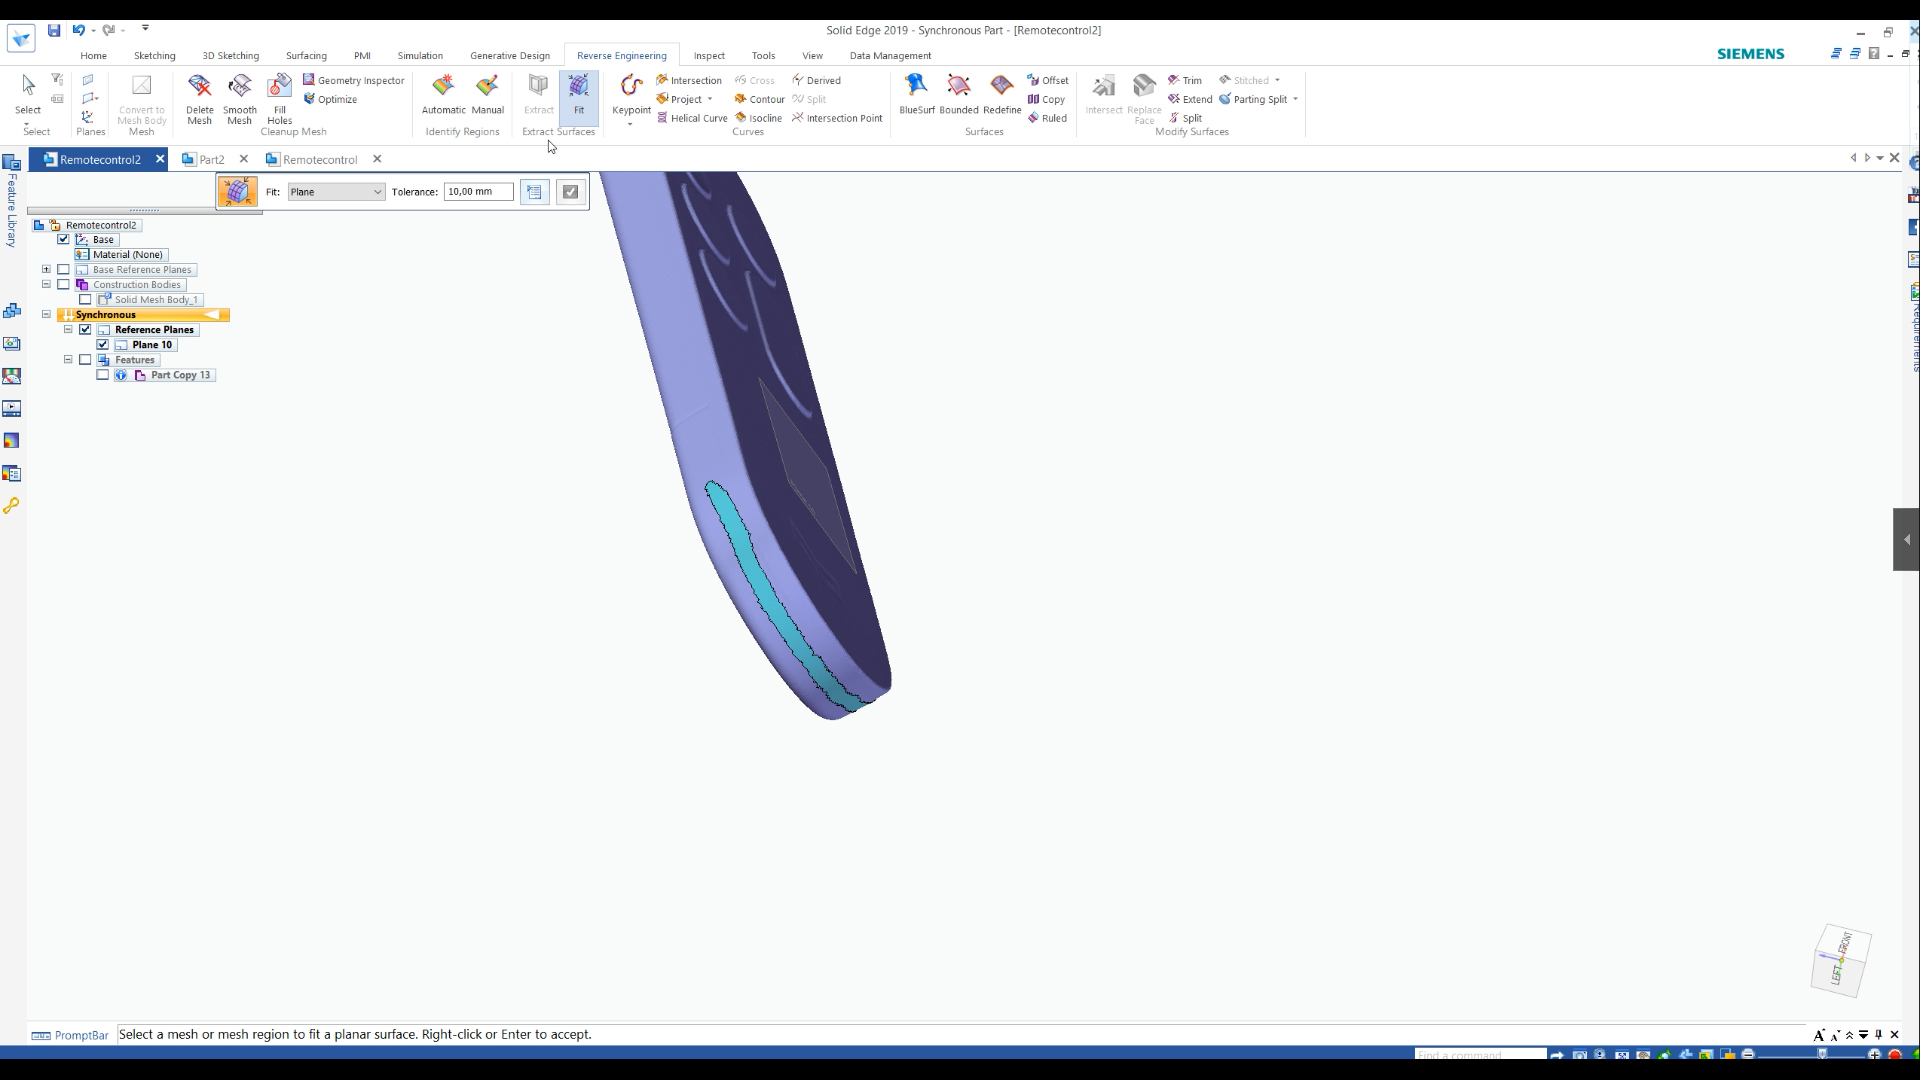Toggle visibility of Plane 10
This screenshot has width=1920, height=1080.
103,344
